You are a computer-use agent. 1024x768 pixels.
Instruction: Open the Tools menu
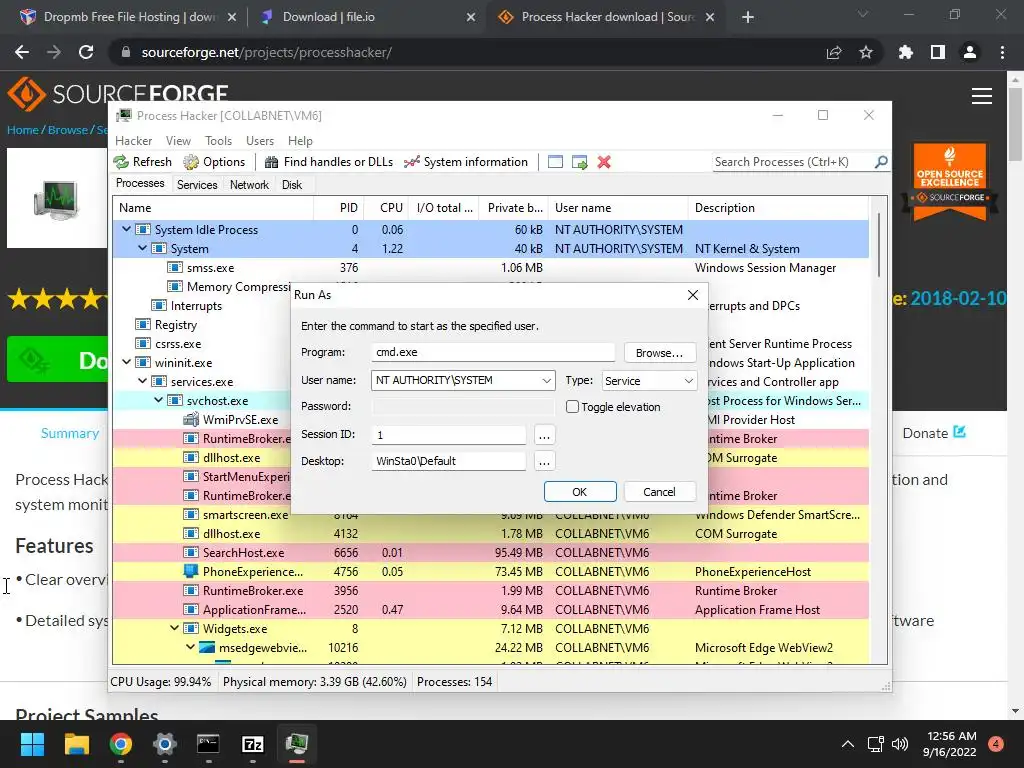[218, 140]
